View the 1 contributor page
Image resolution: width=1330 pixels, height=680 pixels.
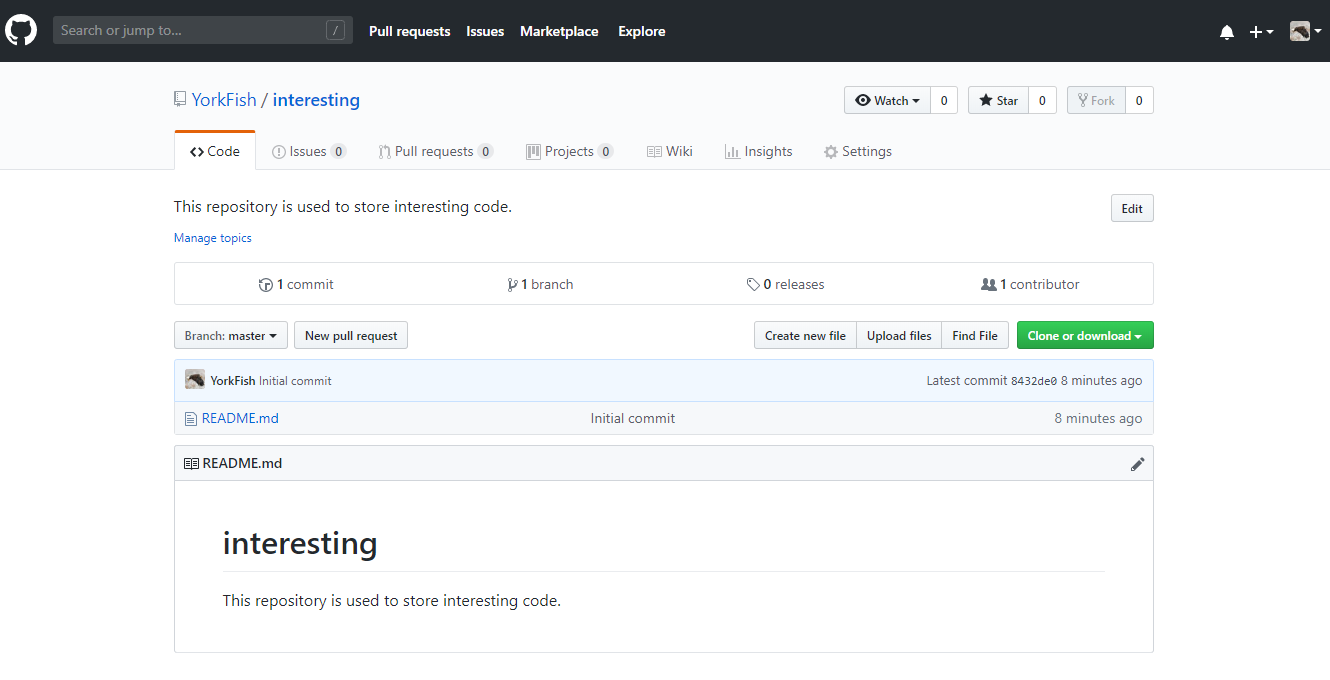tap(1031, 284)
